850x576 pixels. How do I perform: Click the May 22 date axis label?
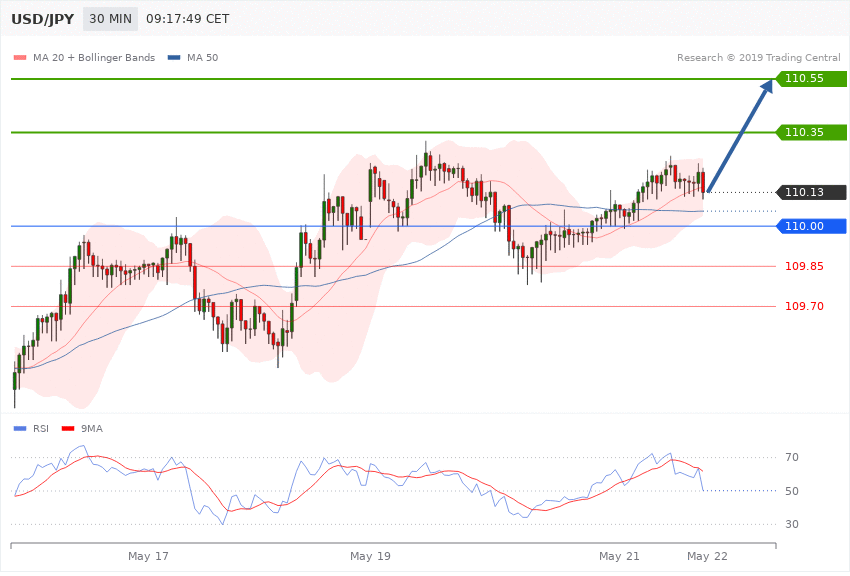coord(707,556)
